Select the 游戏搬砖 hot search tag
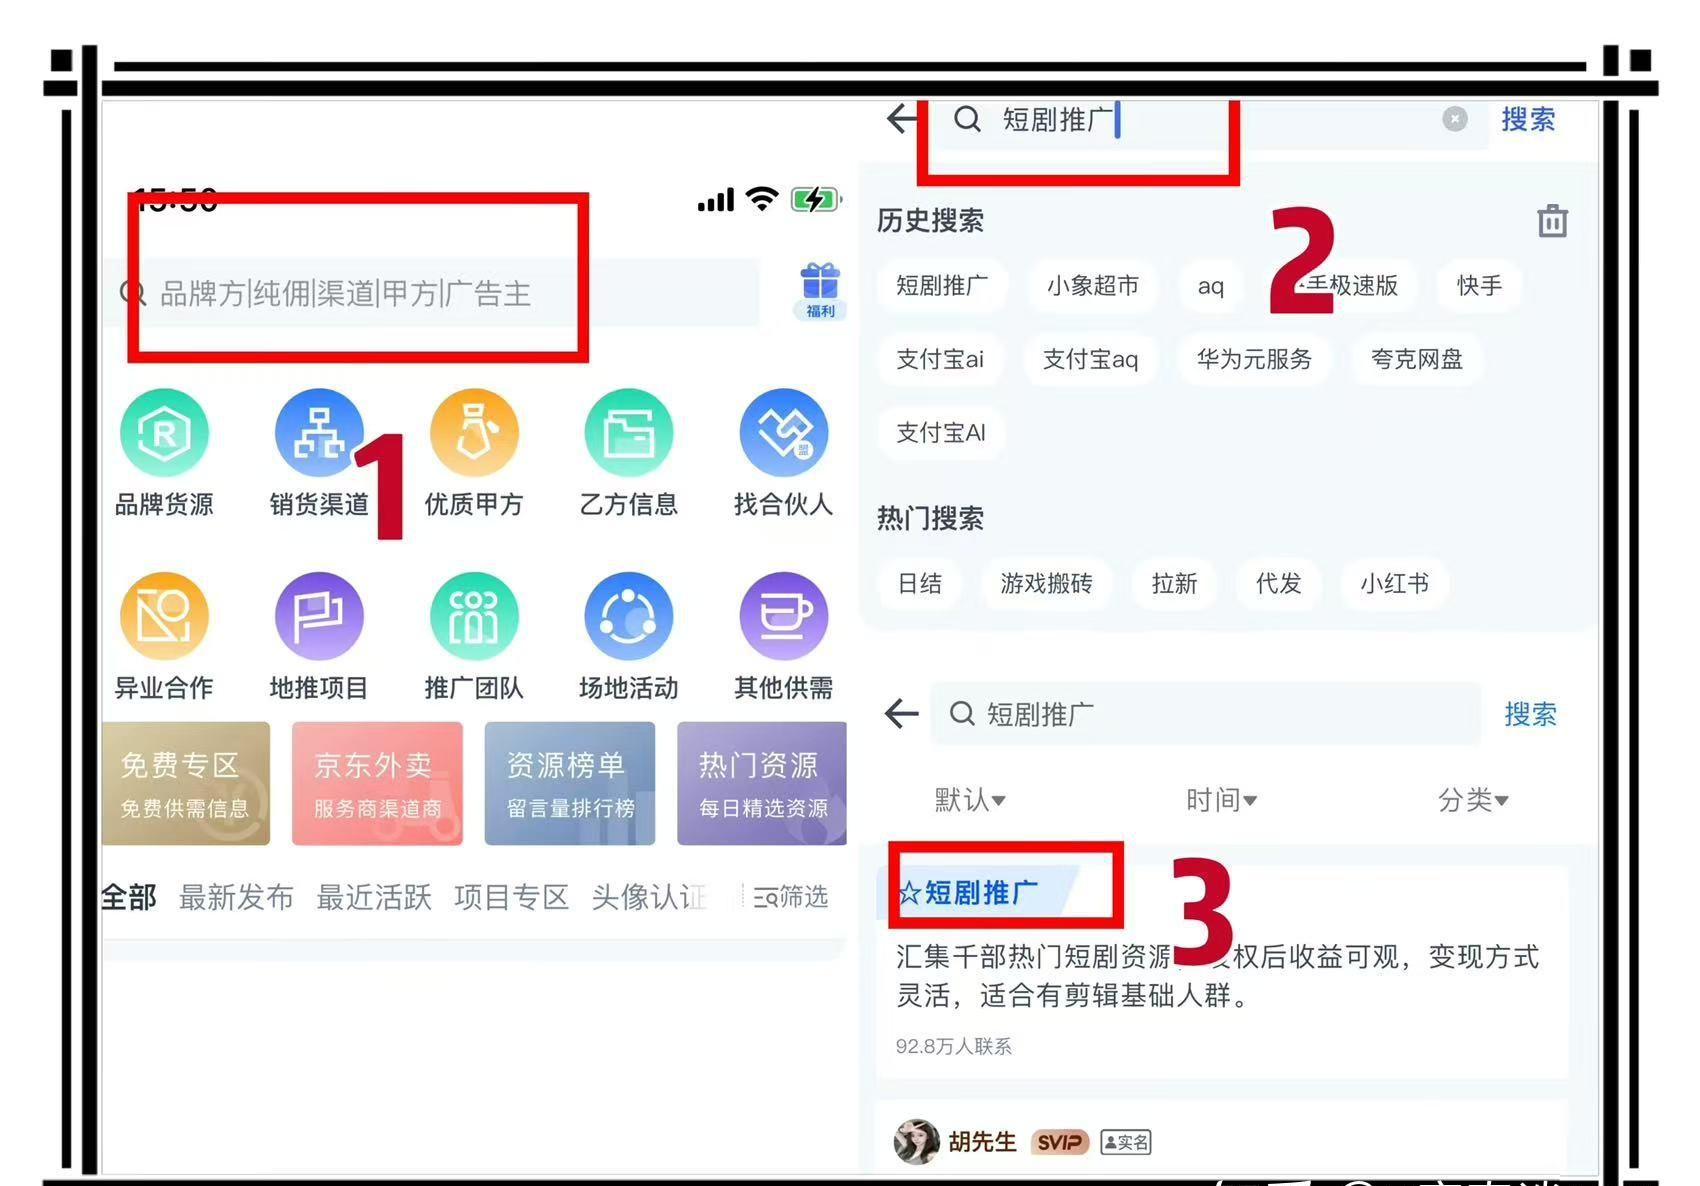 [1046, 583]
